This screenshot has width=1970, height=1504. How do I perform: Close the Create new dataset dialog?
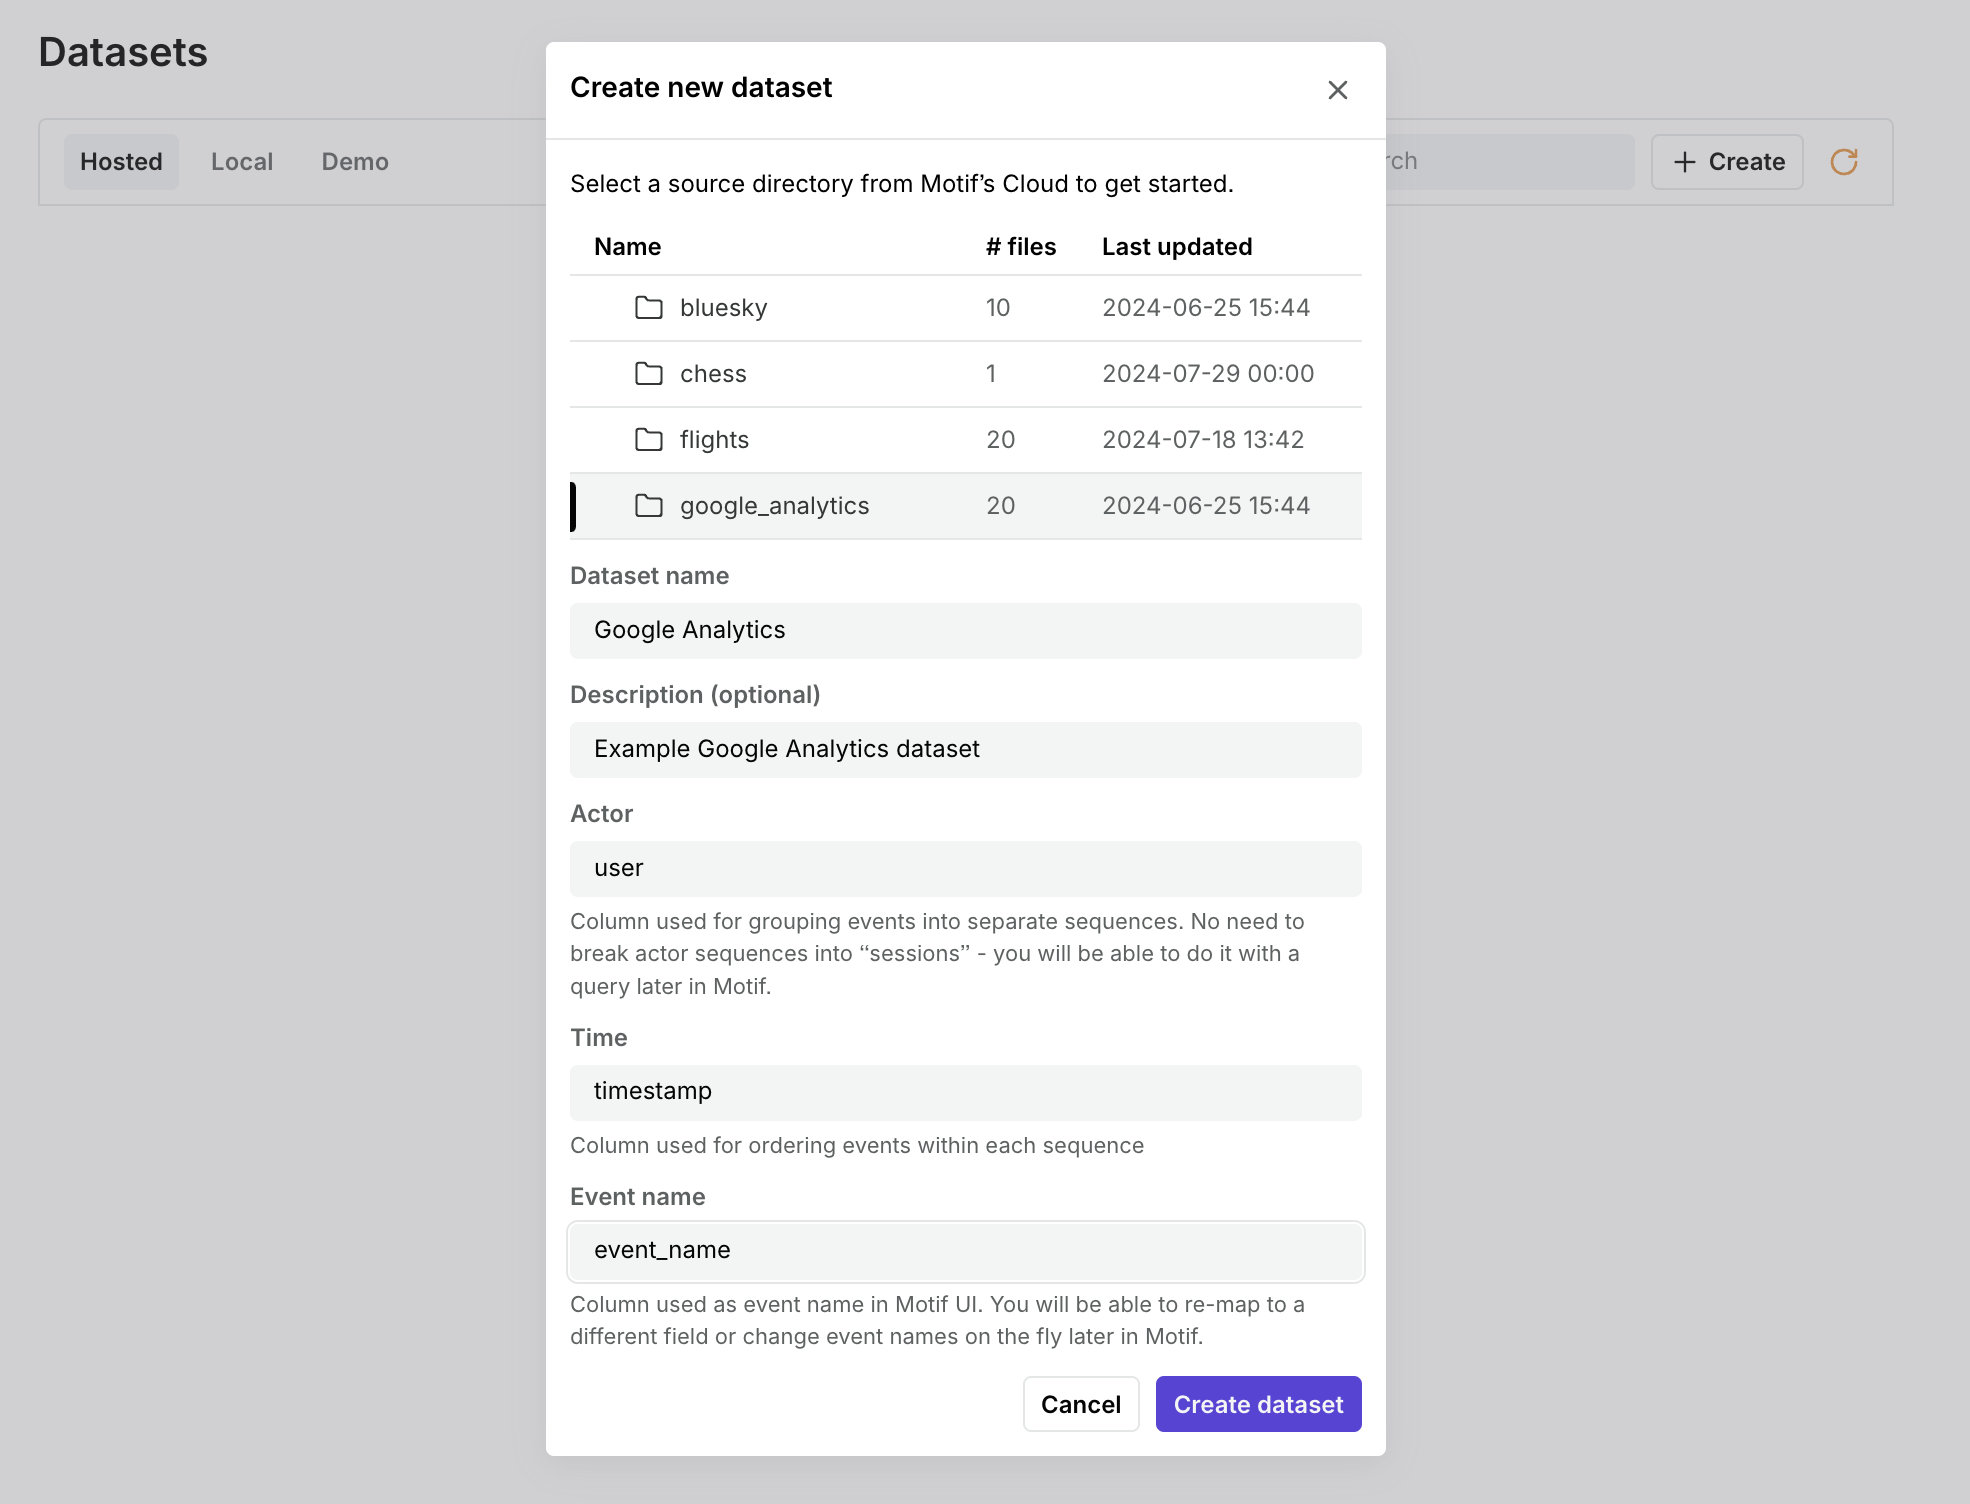tap(1337, 90)
